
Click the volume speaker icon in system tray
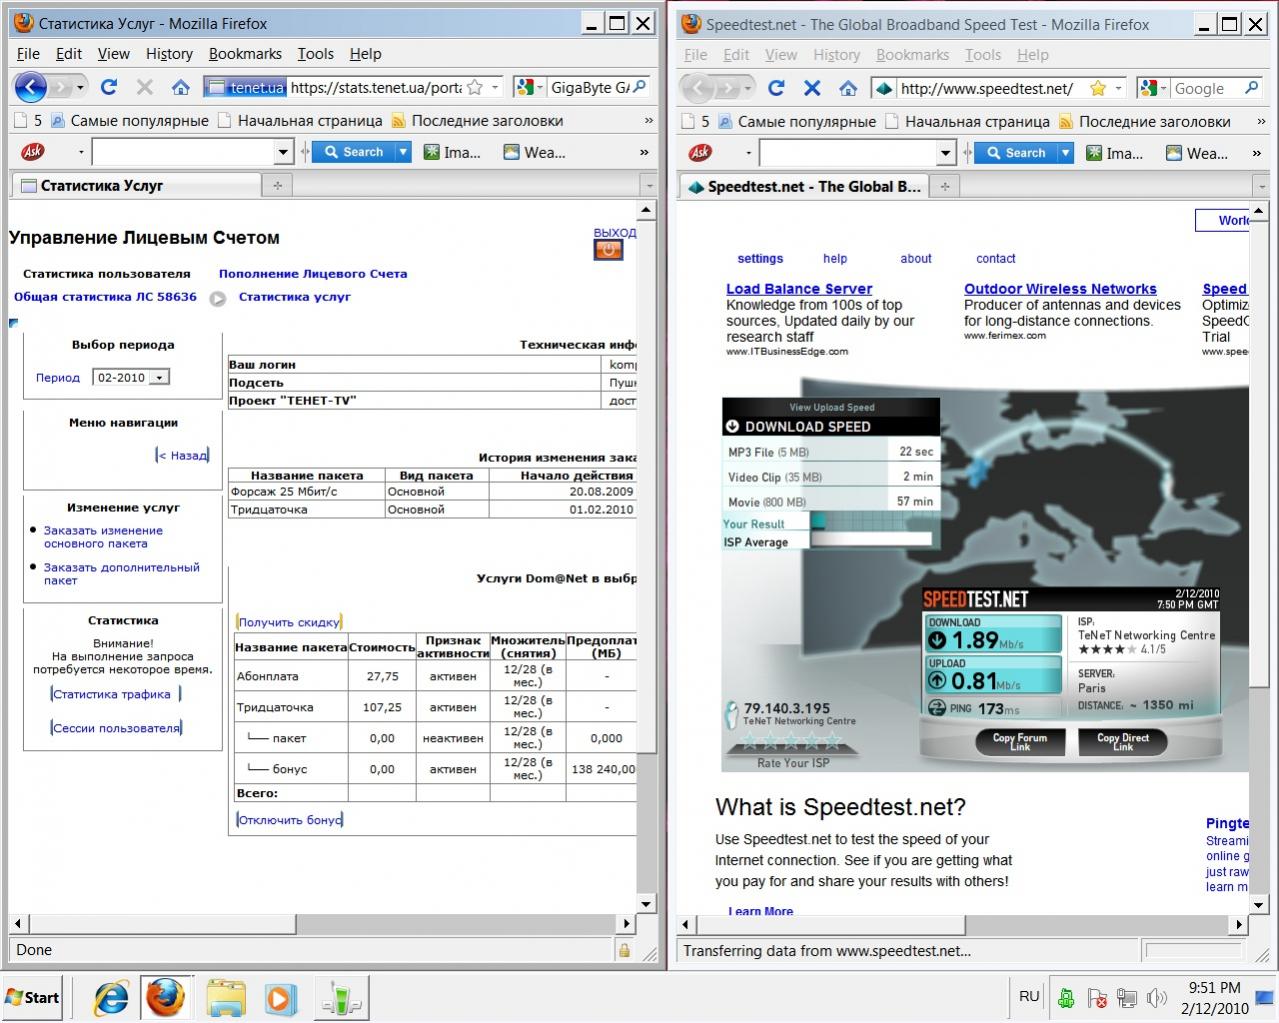(1157, 997)
